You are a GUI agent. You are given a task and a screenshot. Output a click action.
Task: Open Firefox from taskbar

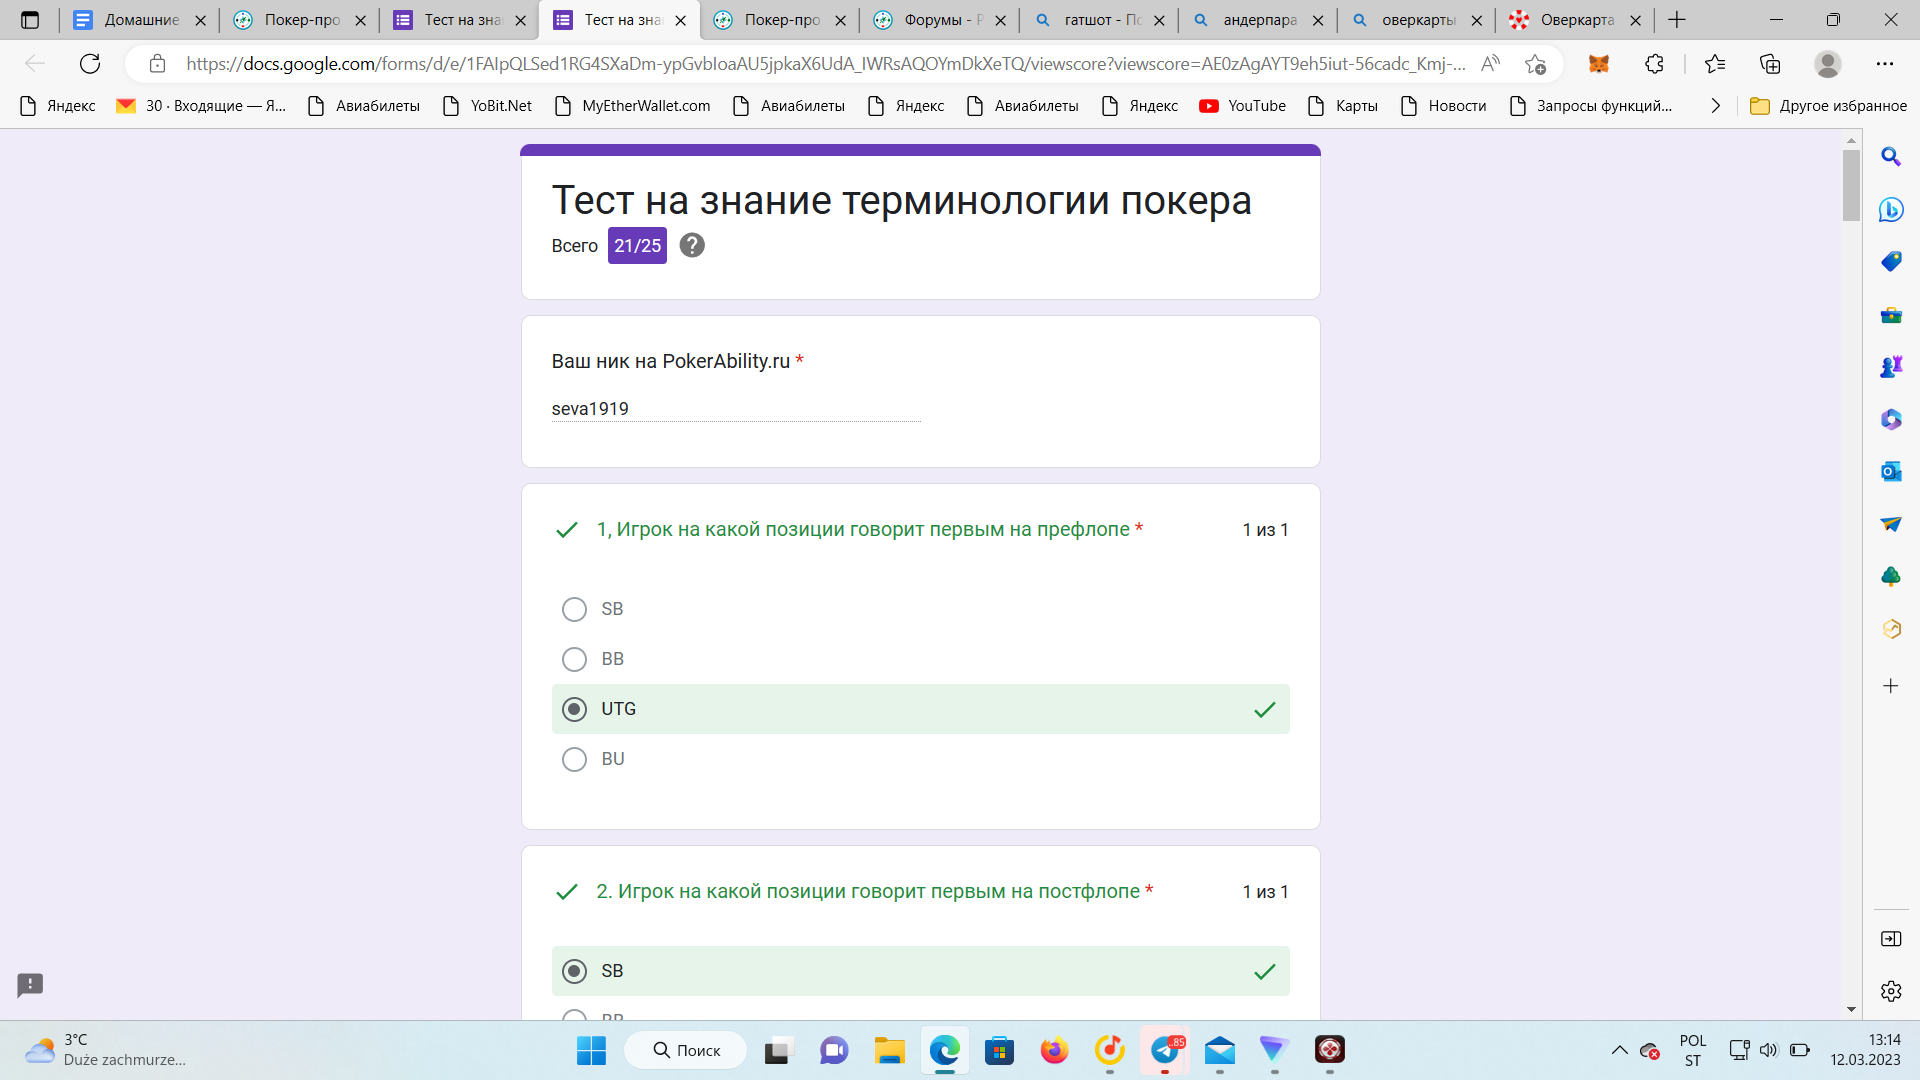(1054, 1050)
